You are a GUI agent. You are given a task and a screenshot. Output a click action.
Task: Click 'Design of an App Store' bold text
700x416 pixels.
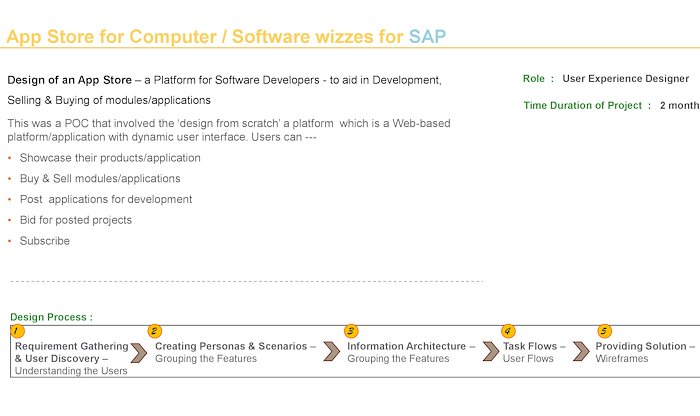[70, 80]
